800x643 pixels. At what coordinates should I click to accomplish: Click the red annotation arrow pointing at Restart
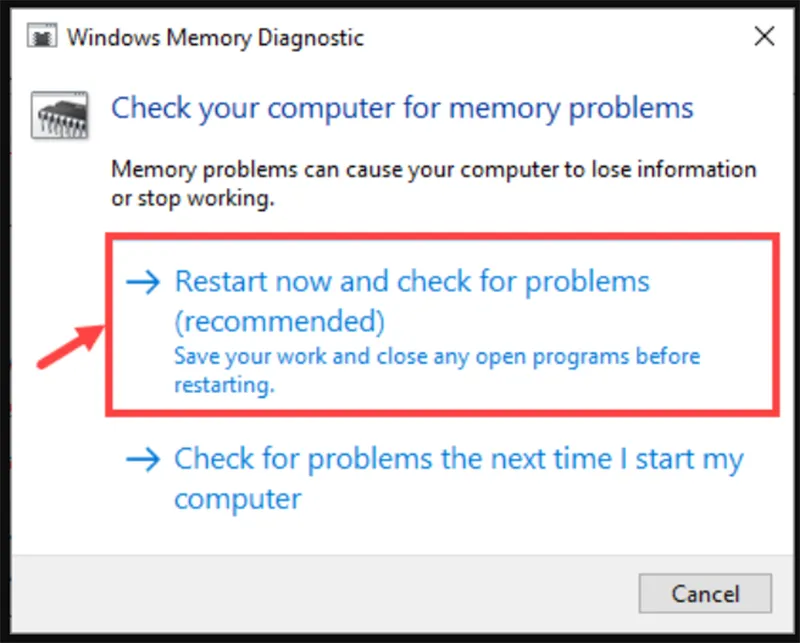click(70, 344)
